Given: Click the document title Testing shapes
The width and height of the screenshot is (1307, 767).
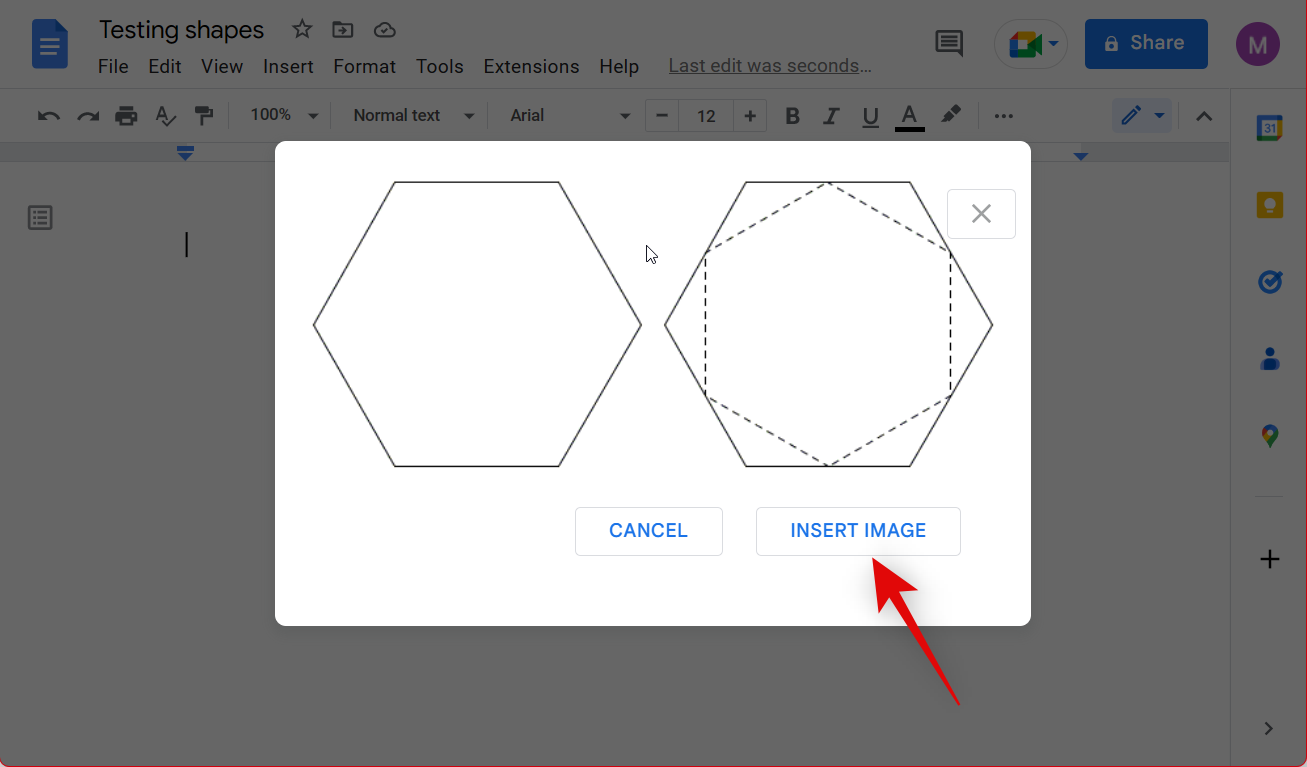Looking at the screenshot, I should tap(181, 30).
